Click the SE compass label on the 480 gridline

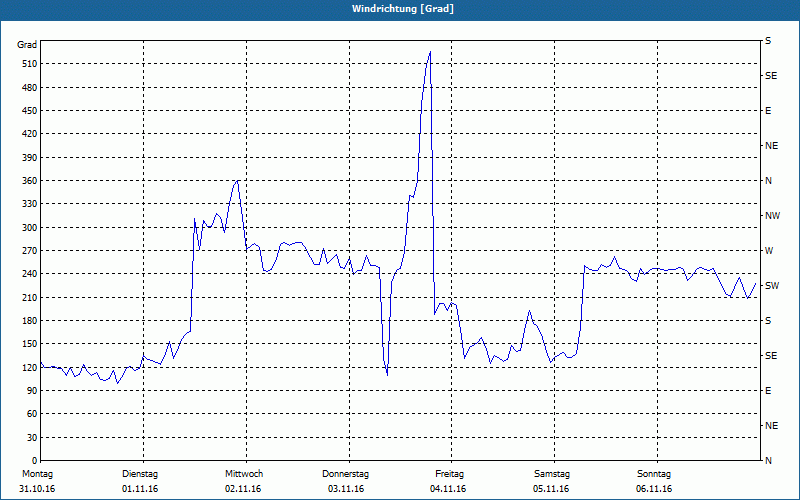[x=771, y=76]
